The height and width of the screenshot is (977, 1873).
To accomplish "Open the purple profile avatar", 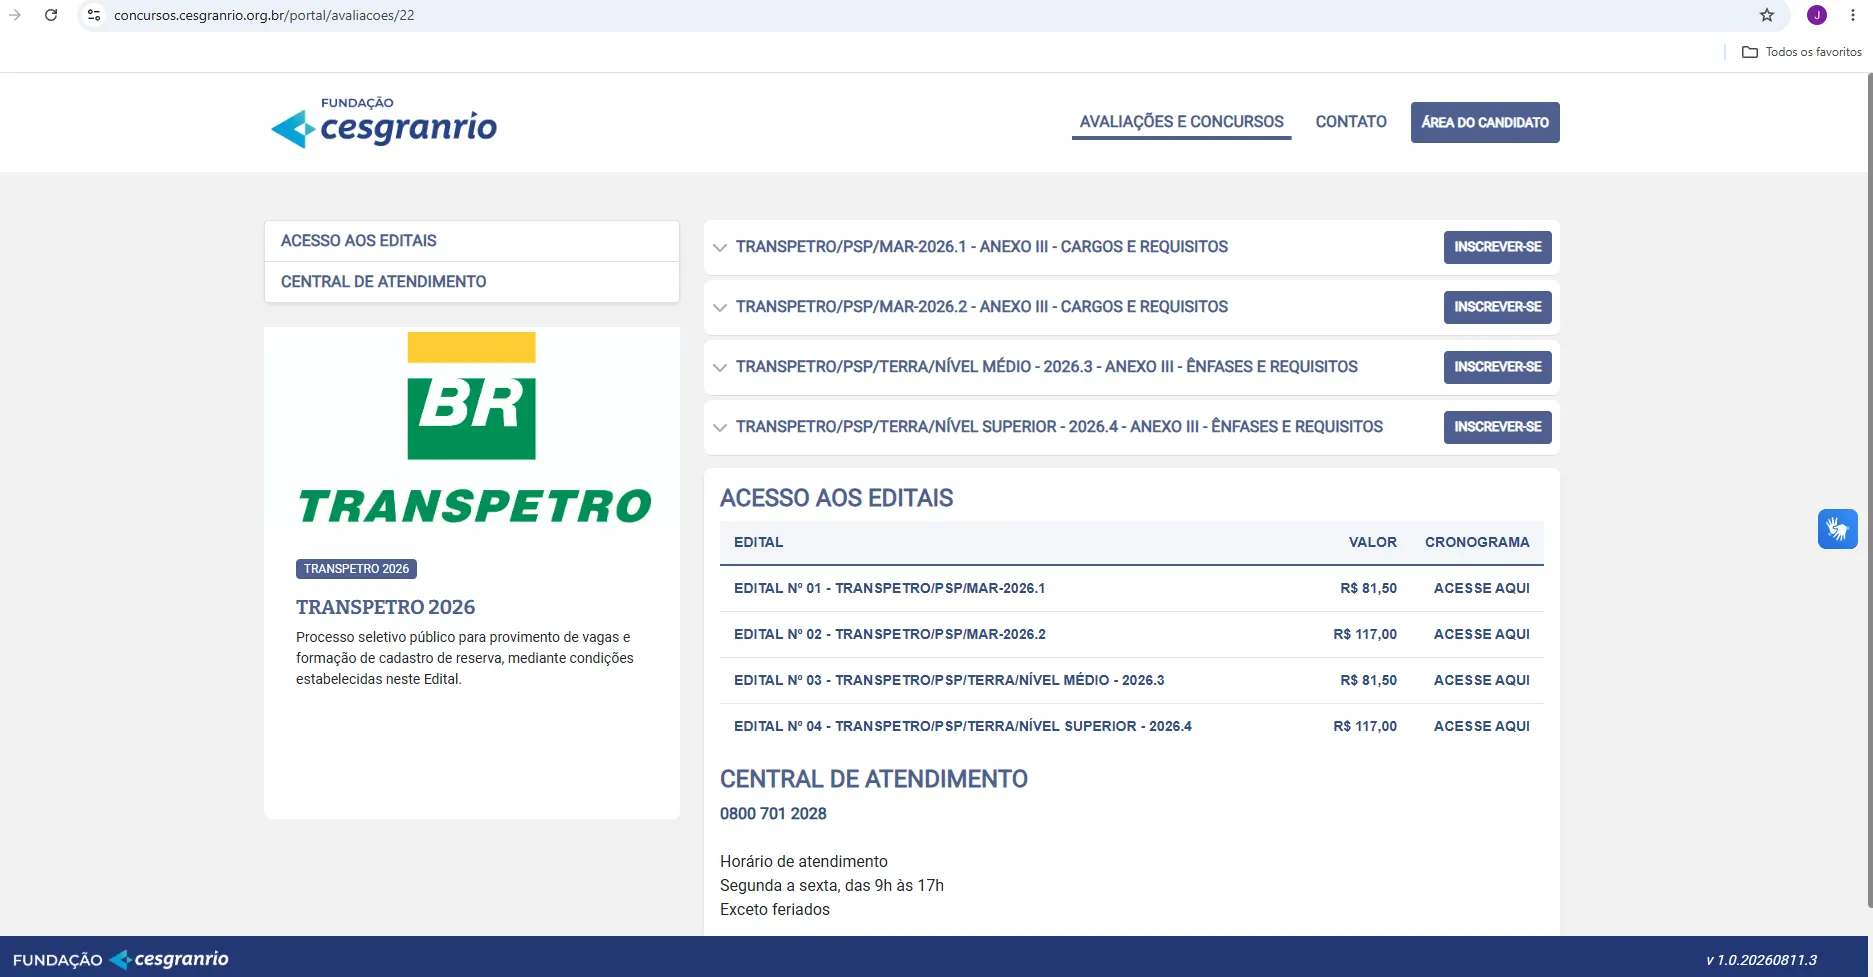I will 1817,15.
